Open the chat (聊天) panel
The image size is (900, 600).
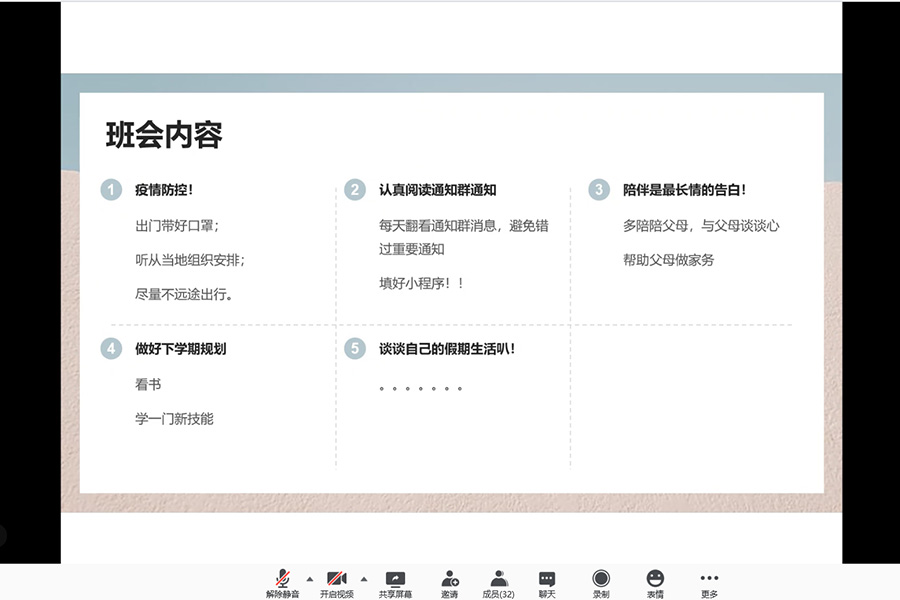click(547, 583)
